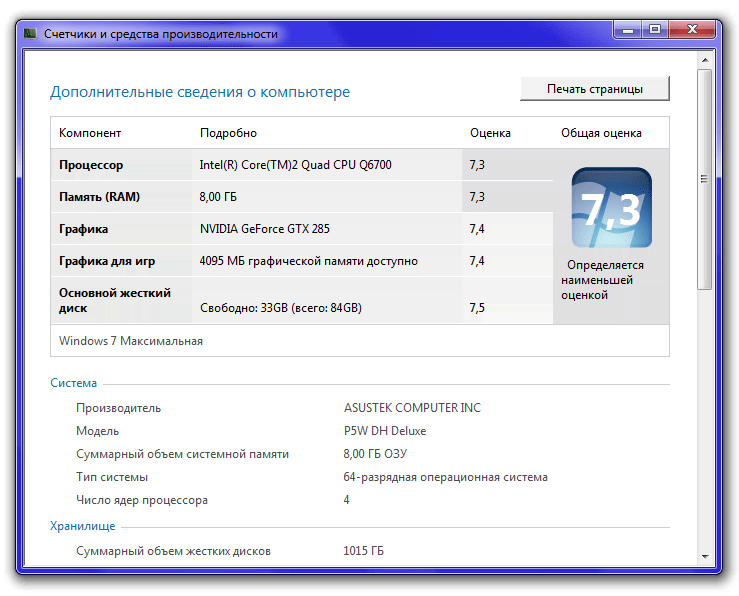The width and height of the screenshot is (739, 596).
Task: Maximize the performance counters window
Action: coord(655,30)
